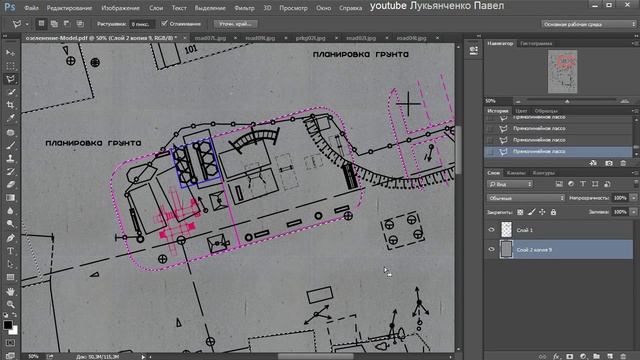Select the Rectangle shape tool
The height and width of the screenshot is (360, 640).
(11, 277)
